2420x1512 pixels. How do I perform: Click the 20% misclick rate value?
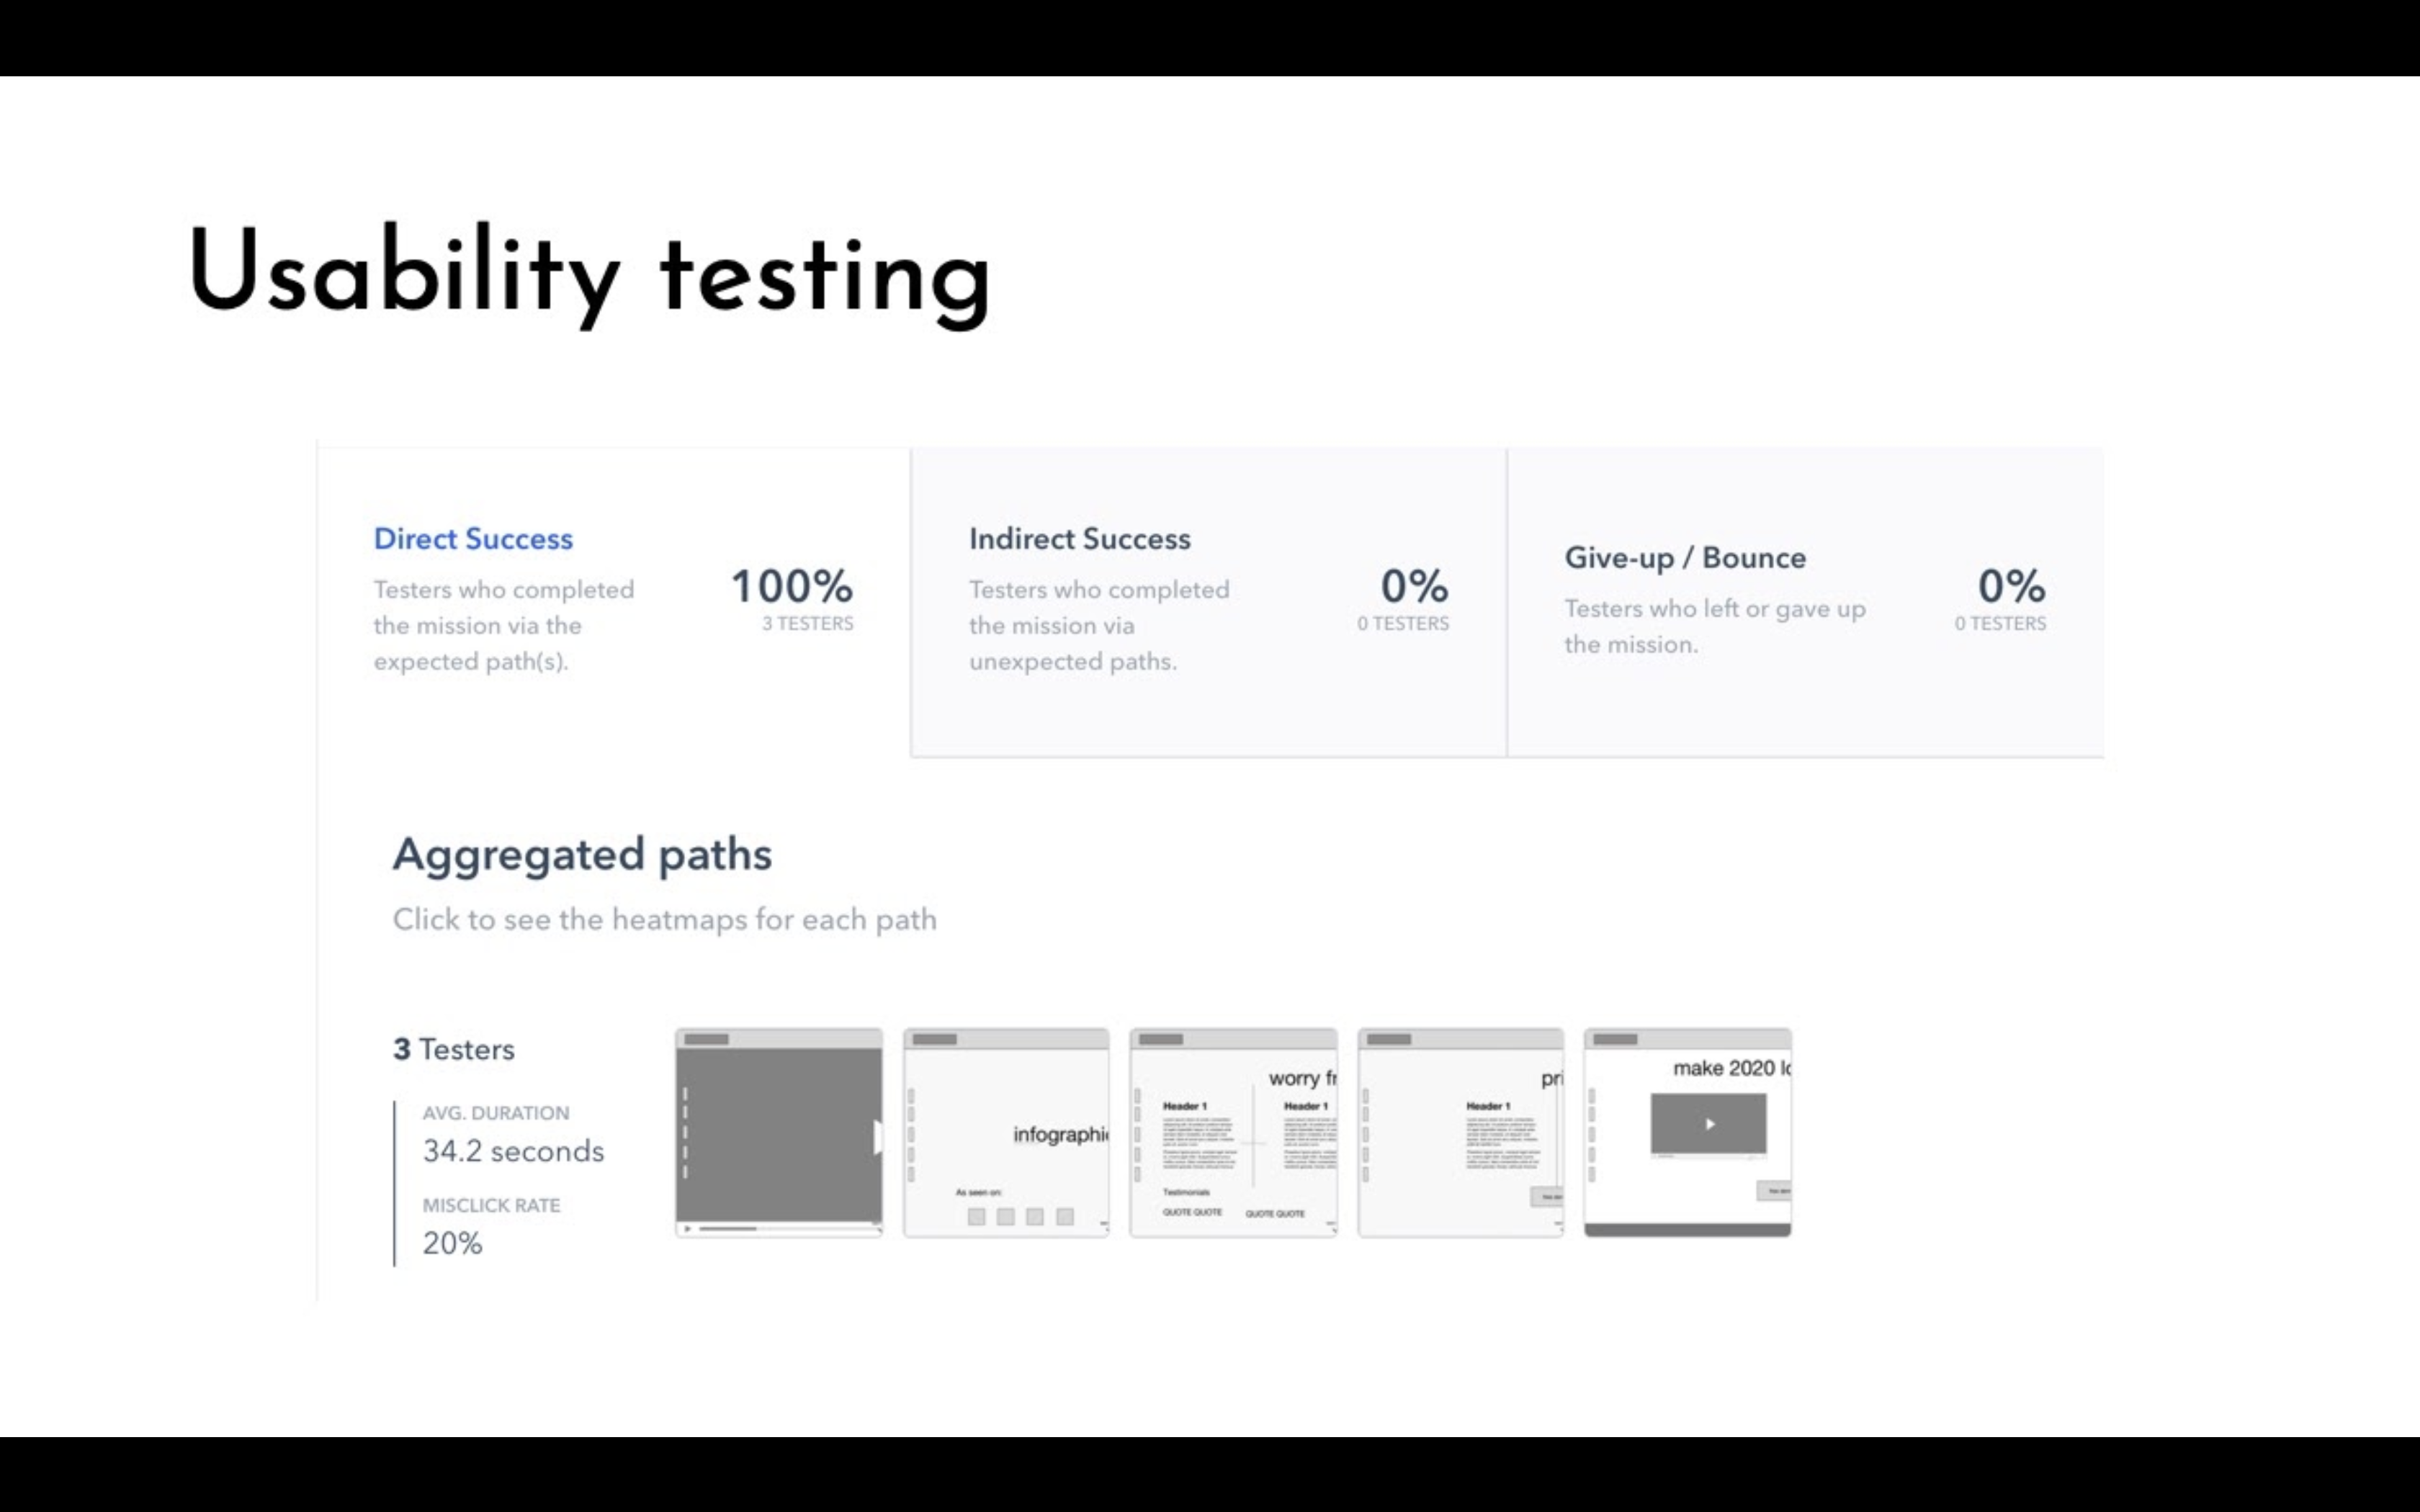452,1243
